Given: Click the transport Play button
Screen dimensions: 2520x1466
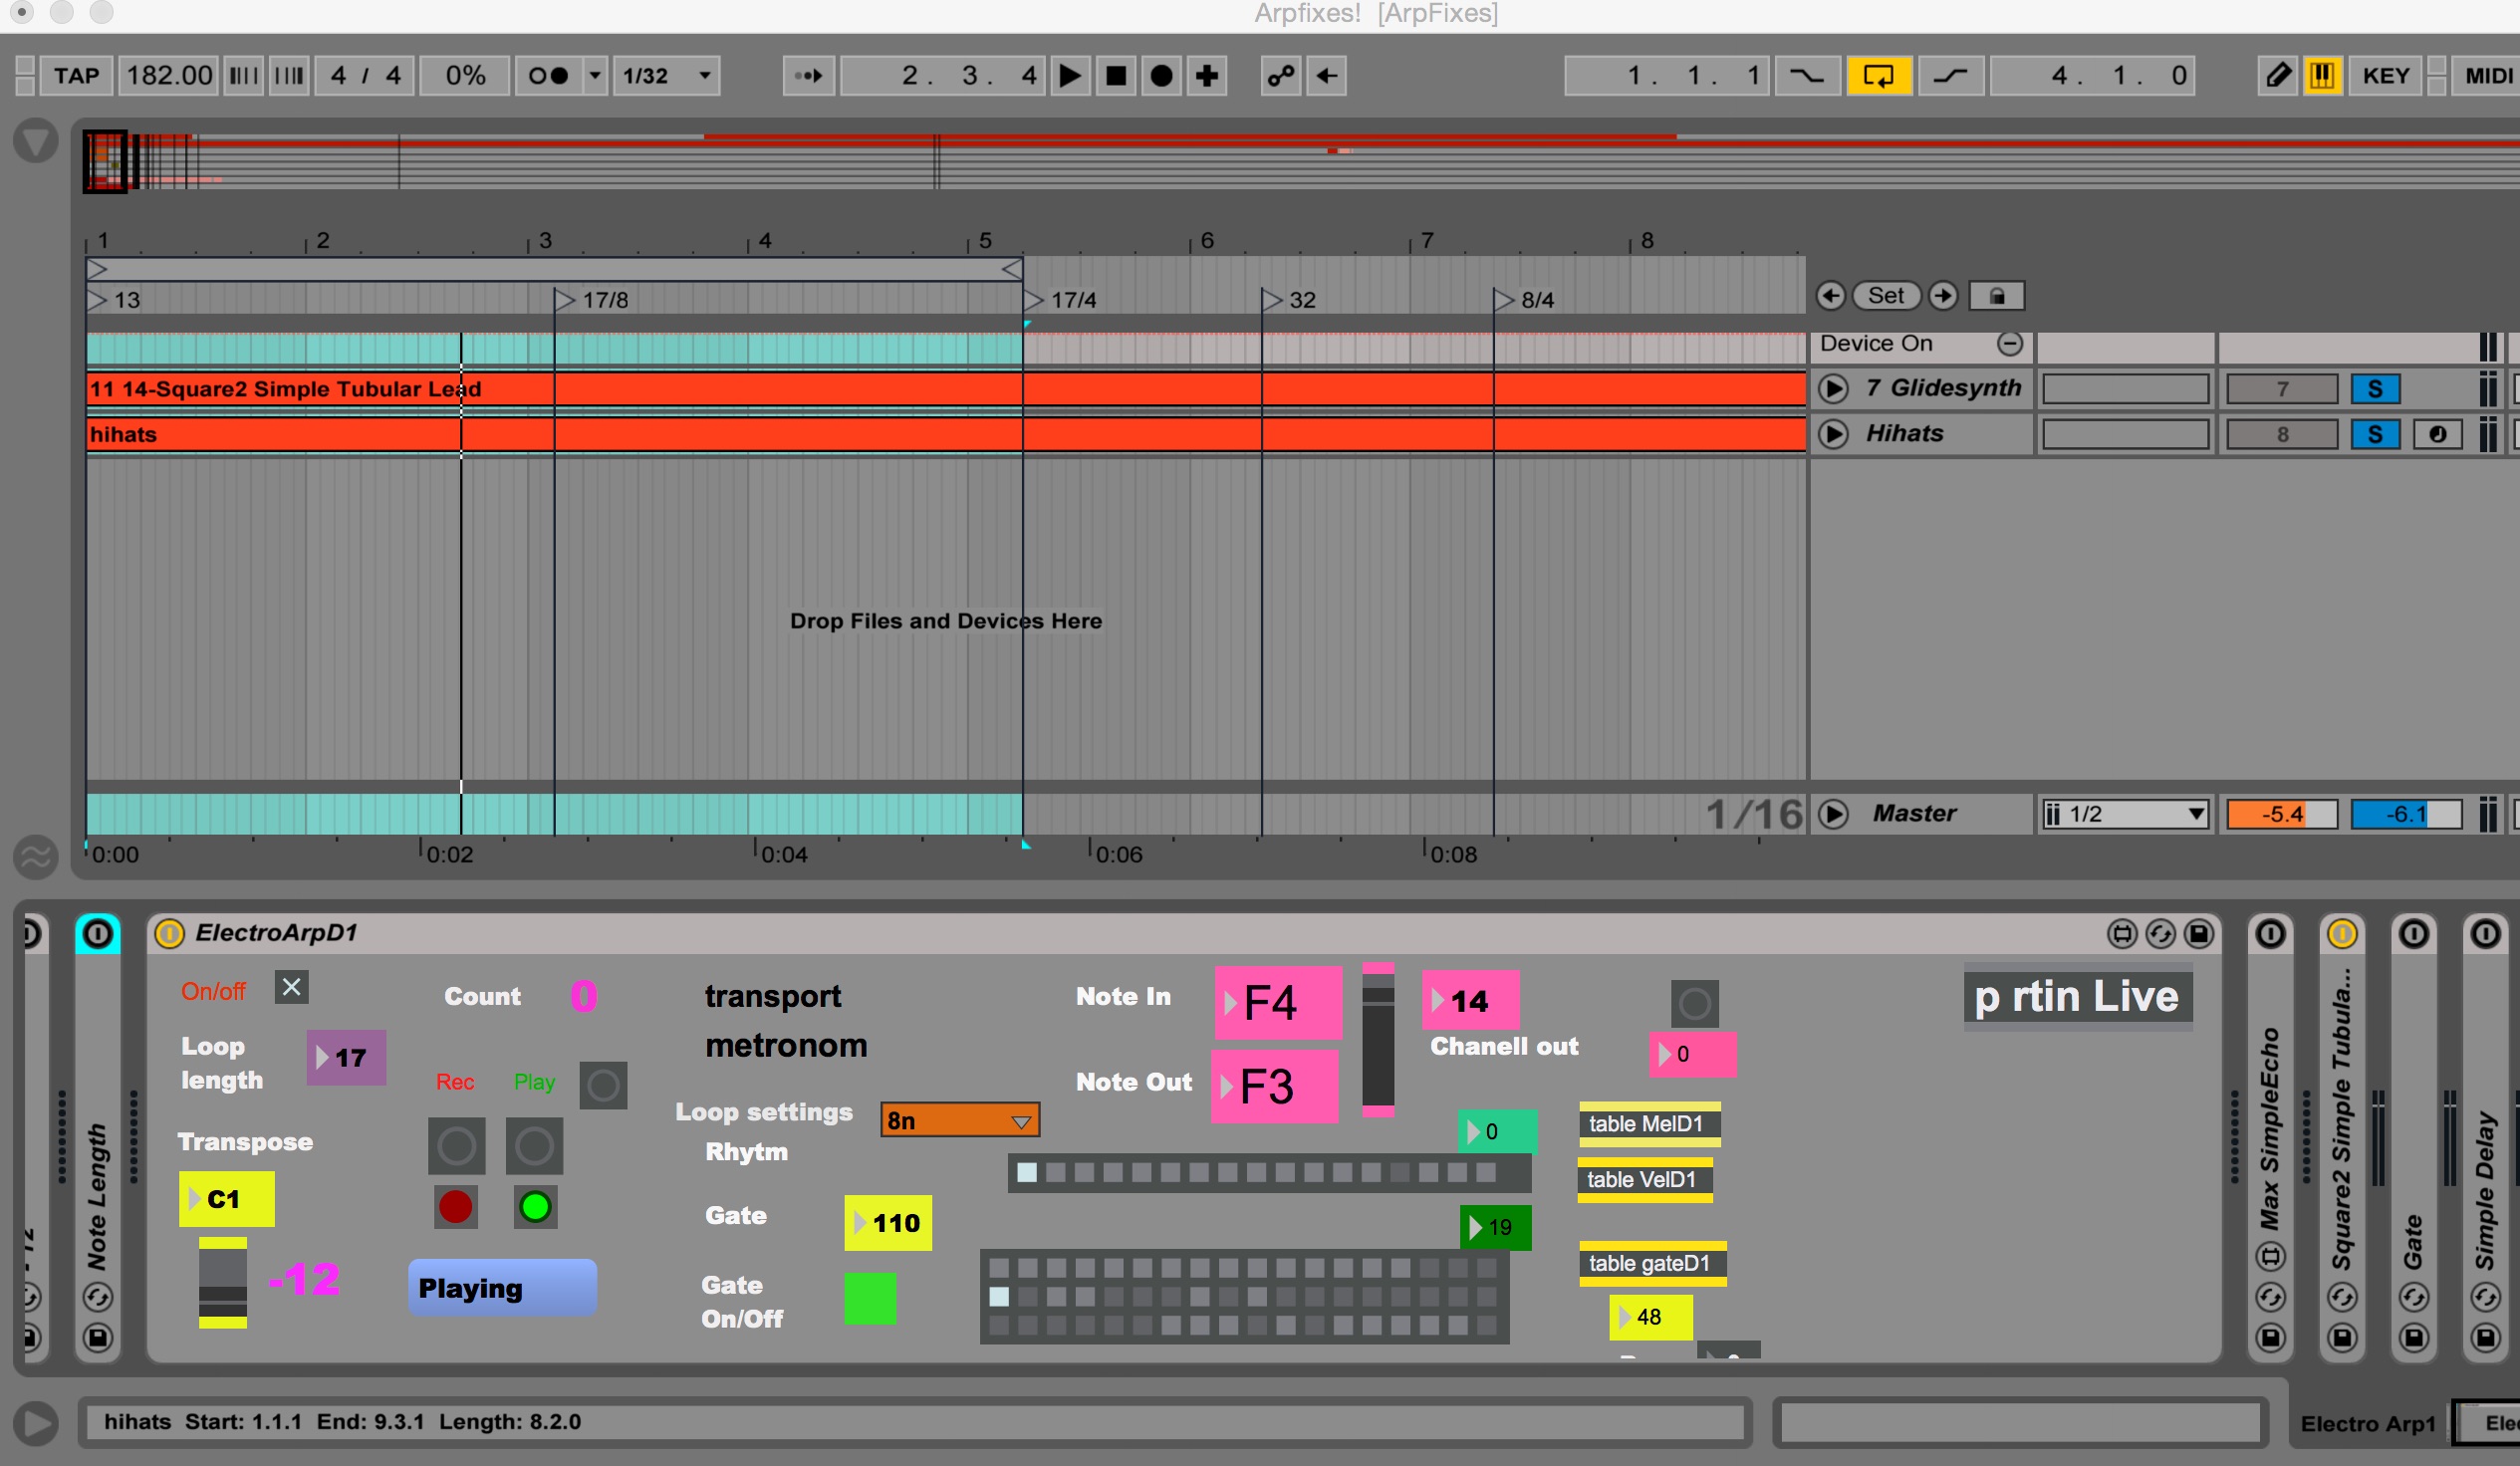Looking at the screenshot, I should coord(1069,76).
